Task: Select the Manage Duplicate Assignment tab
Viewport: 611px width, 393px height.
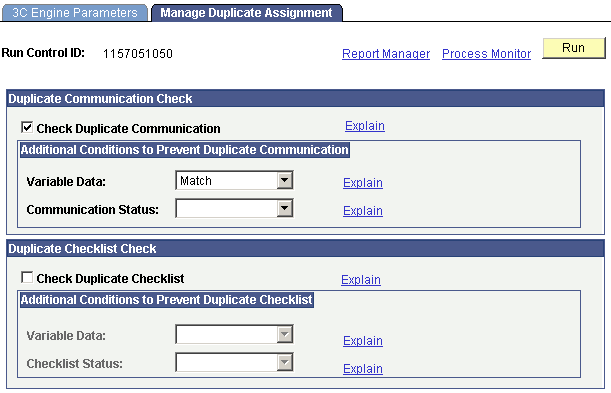Action: [x=246, y=12]
